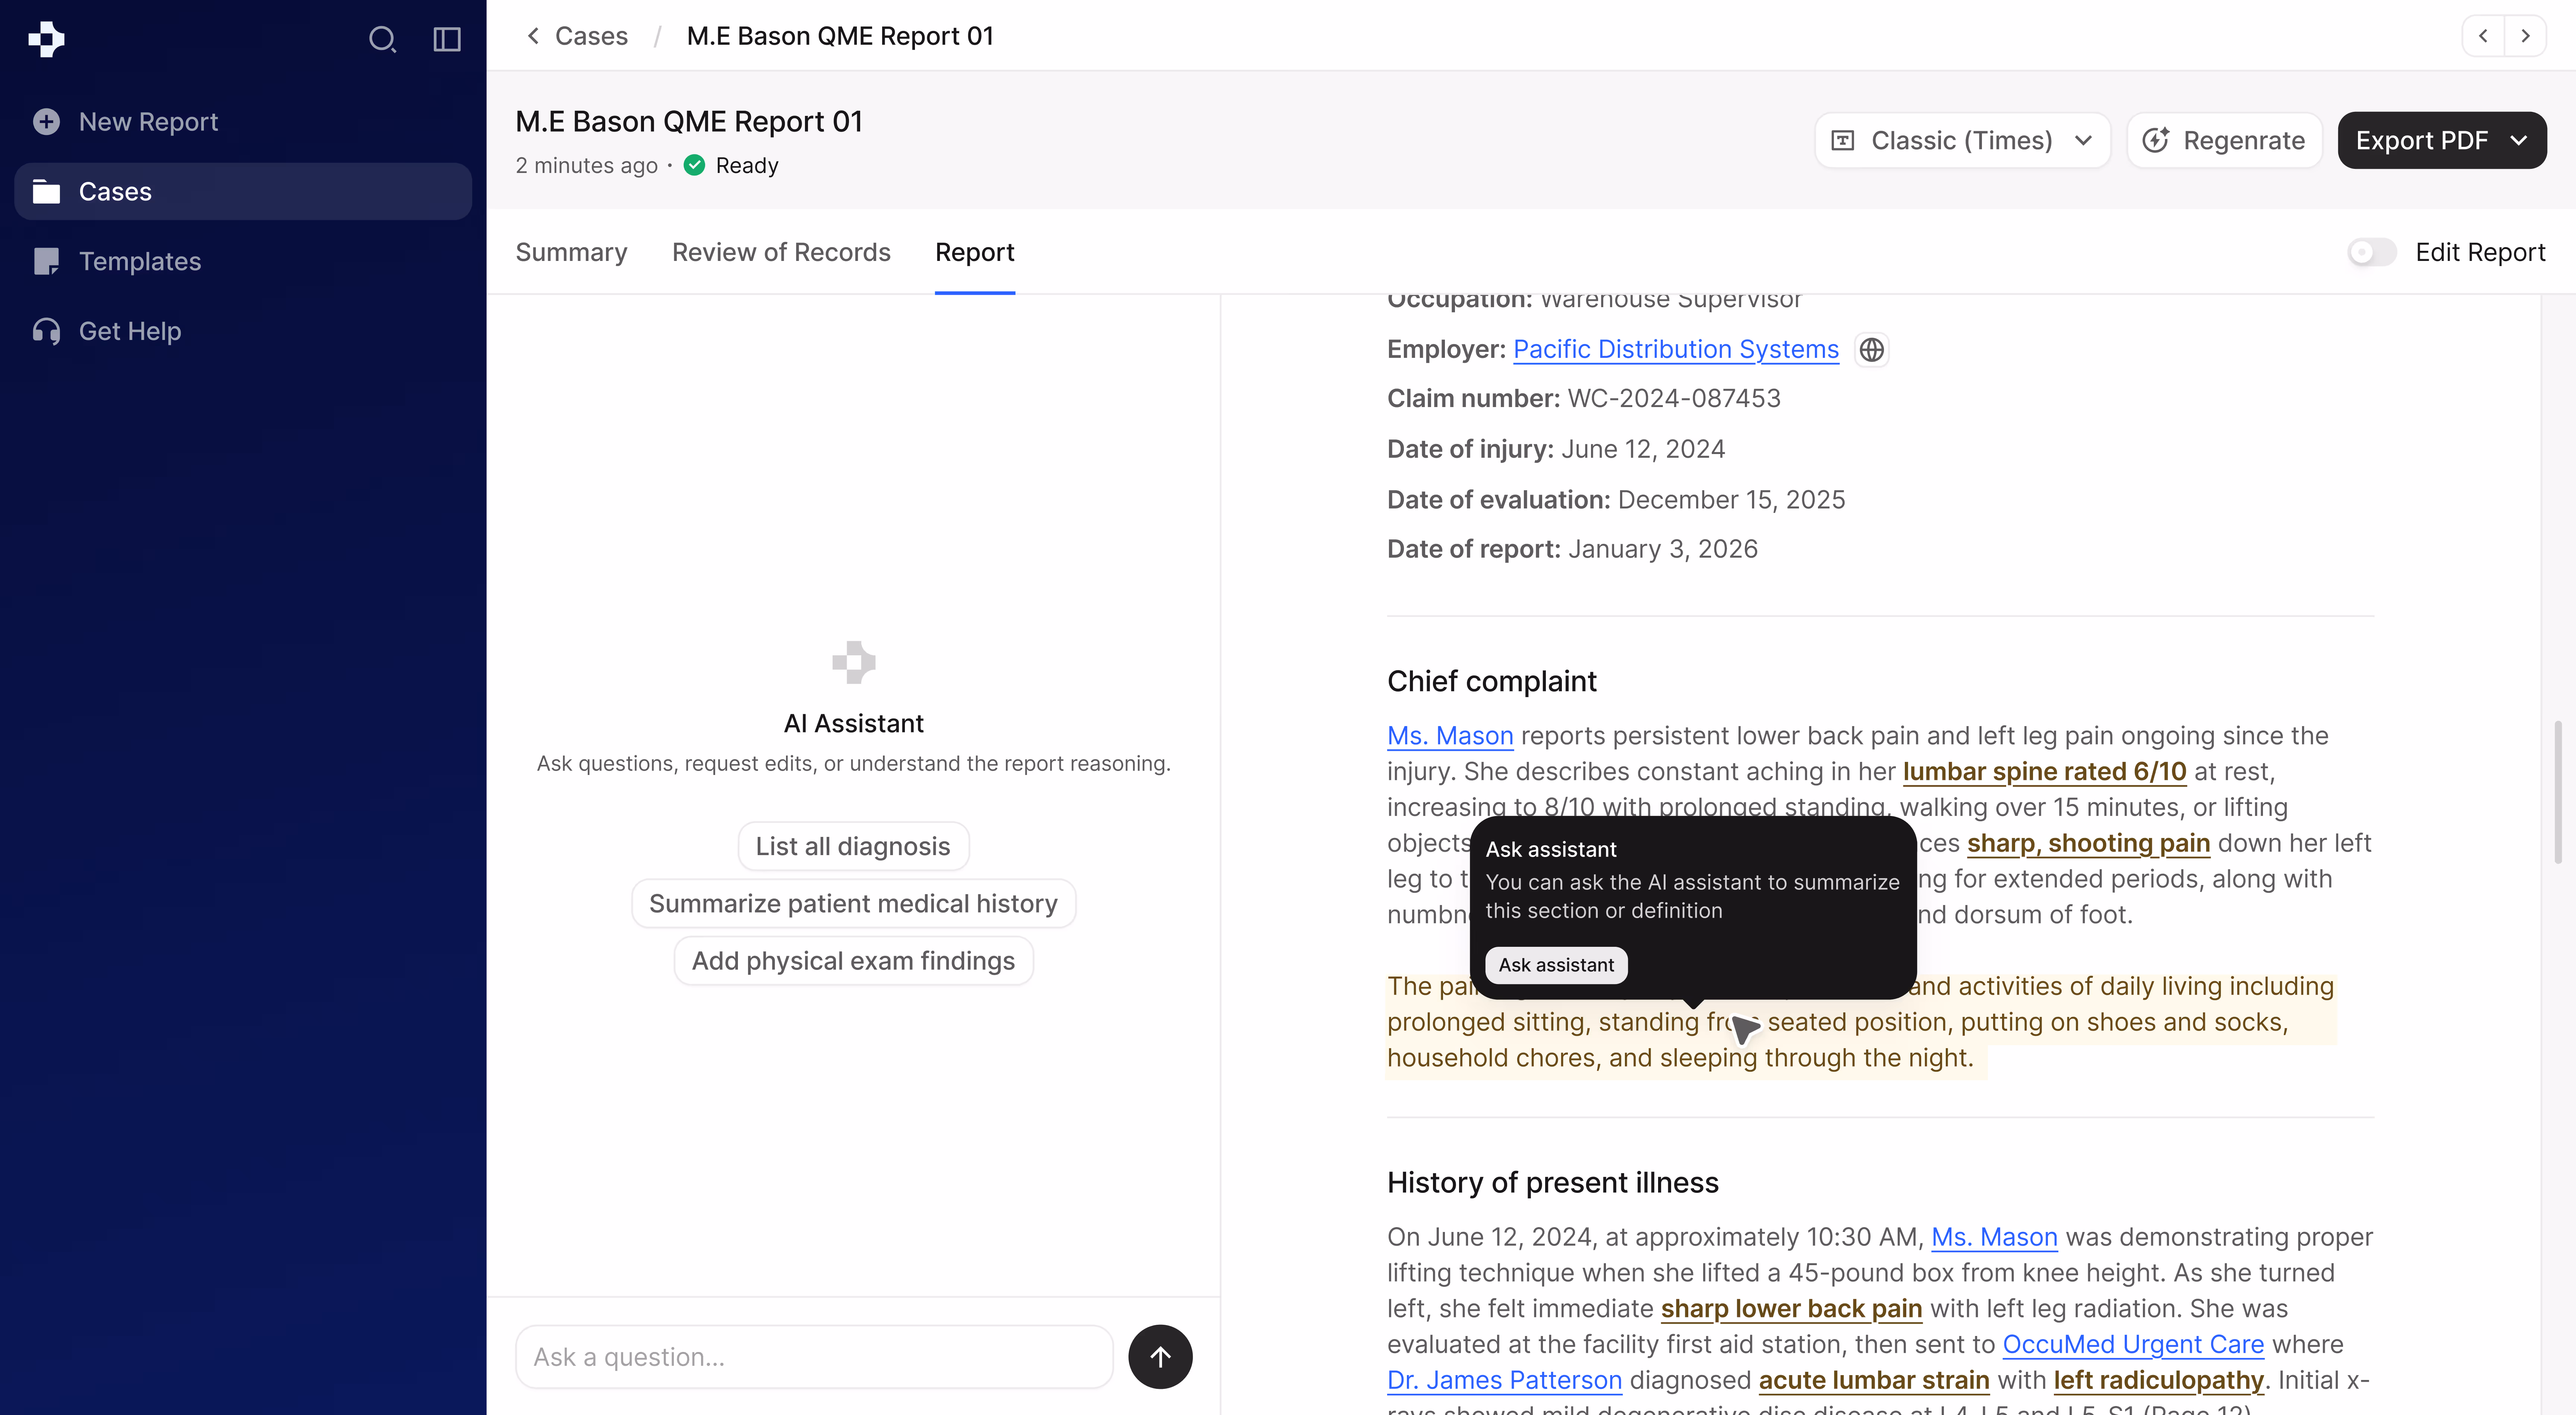Screen dimensions: 2576x1415
Task: Go to previous report using left arrow
Action: coord(2483,36)
